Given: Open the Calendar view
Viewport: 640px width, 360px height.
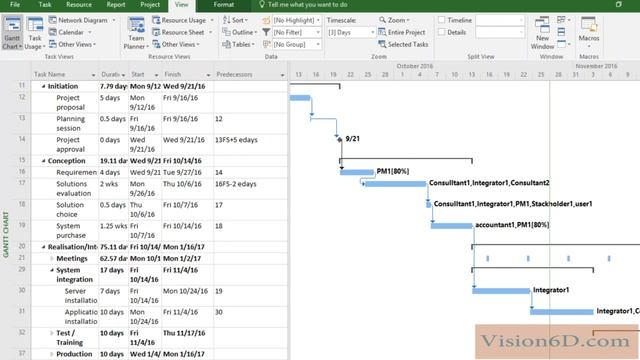Looking at the screenshot, I should (x=70, y=32).
